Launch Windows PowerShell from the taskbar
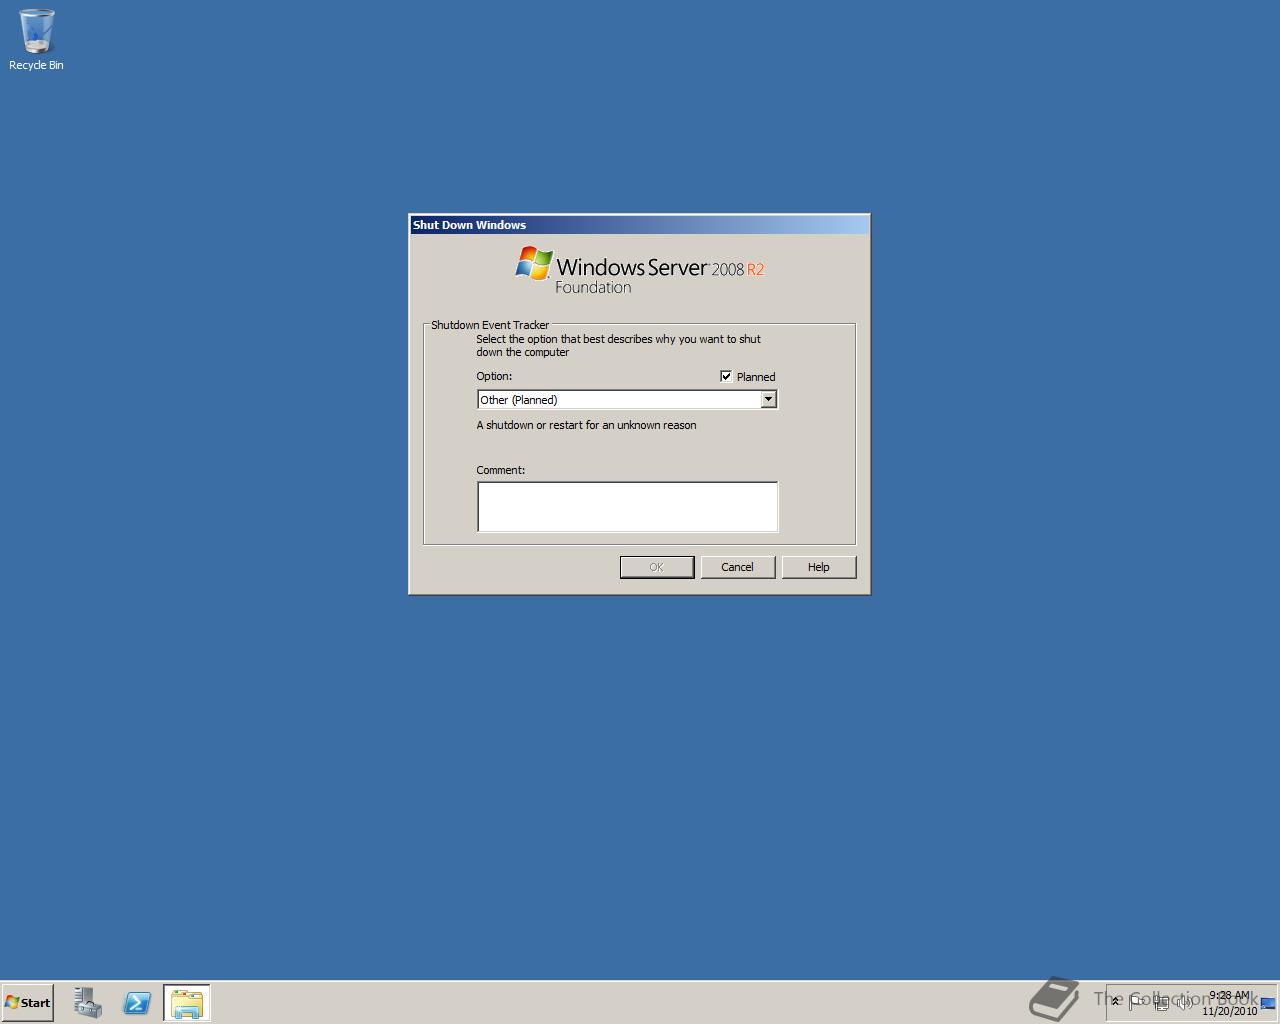The width and height of the screenshot is (1280, 1024). (x=137, y=1003)
